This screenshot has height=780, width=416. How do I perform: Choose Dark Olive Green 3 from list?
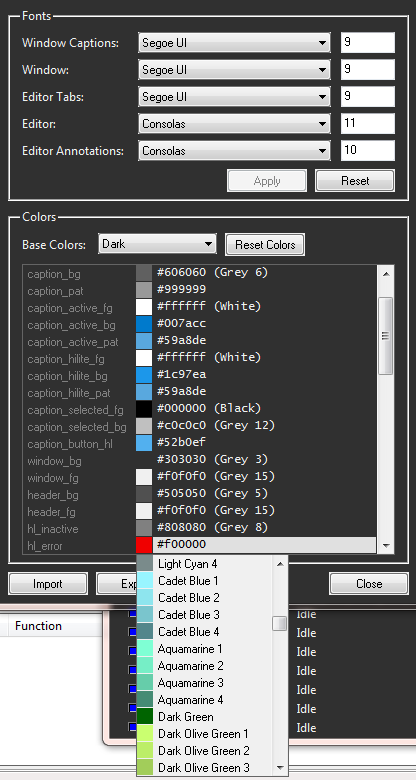click(205, 768)
